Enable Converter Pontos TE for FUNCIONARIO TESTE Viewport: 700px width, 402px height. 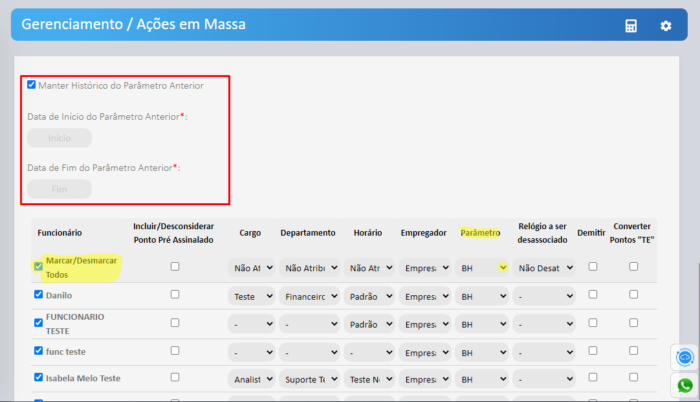(x=633, y=324)
